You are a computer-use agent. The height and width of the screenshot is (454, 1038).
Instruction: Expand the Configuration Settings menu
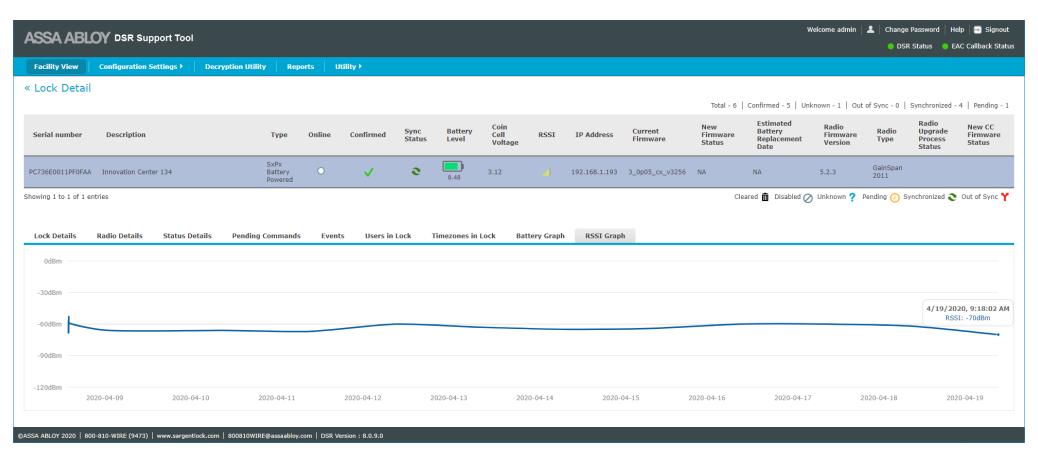pyautogui.click(x=140, y=67)
